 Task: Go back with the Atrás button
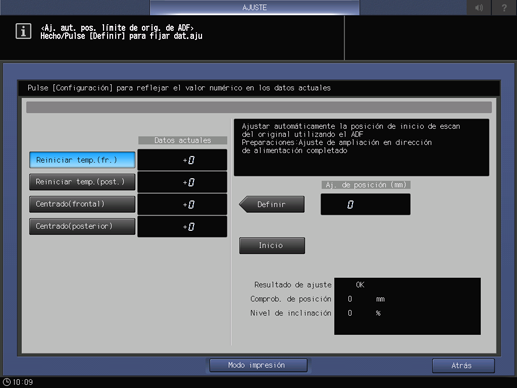[463, 366]
